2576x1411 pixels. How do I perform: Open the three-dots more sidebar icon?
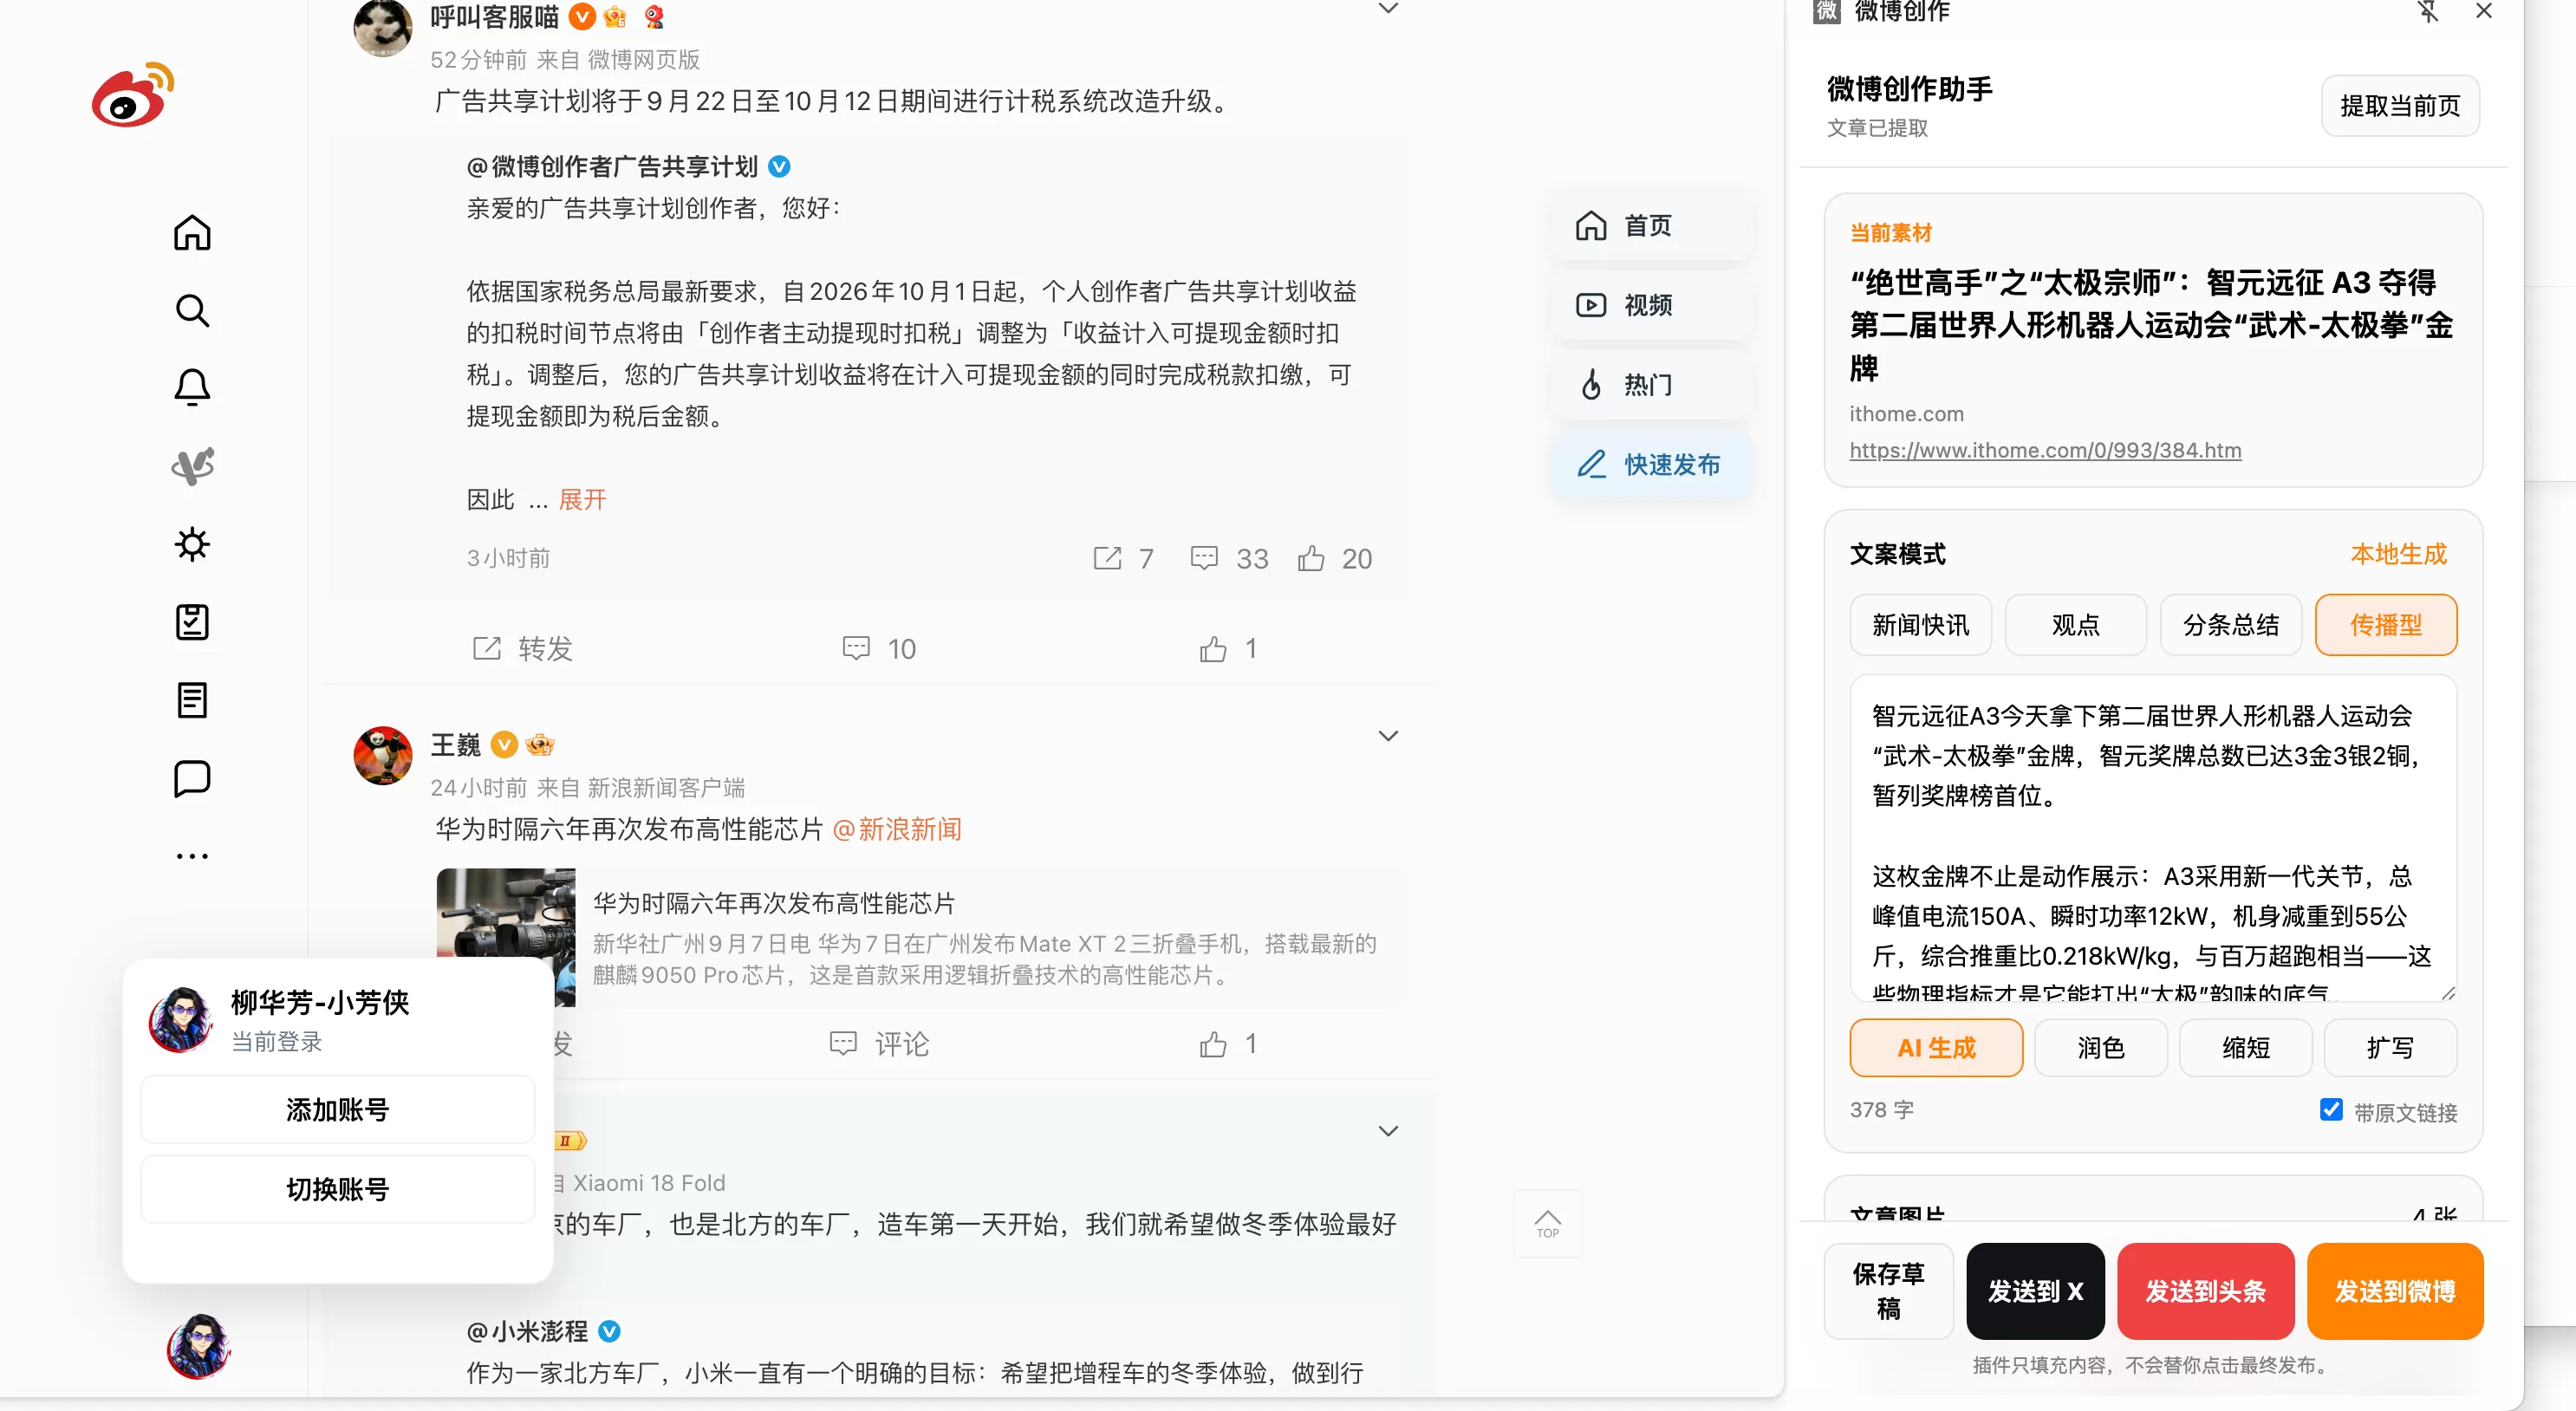[x=192, y=856]
